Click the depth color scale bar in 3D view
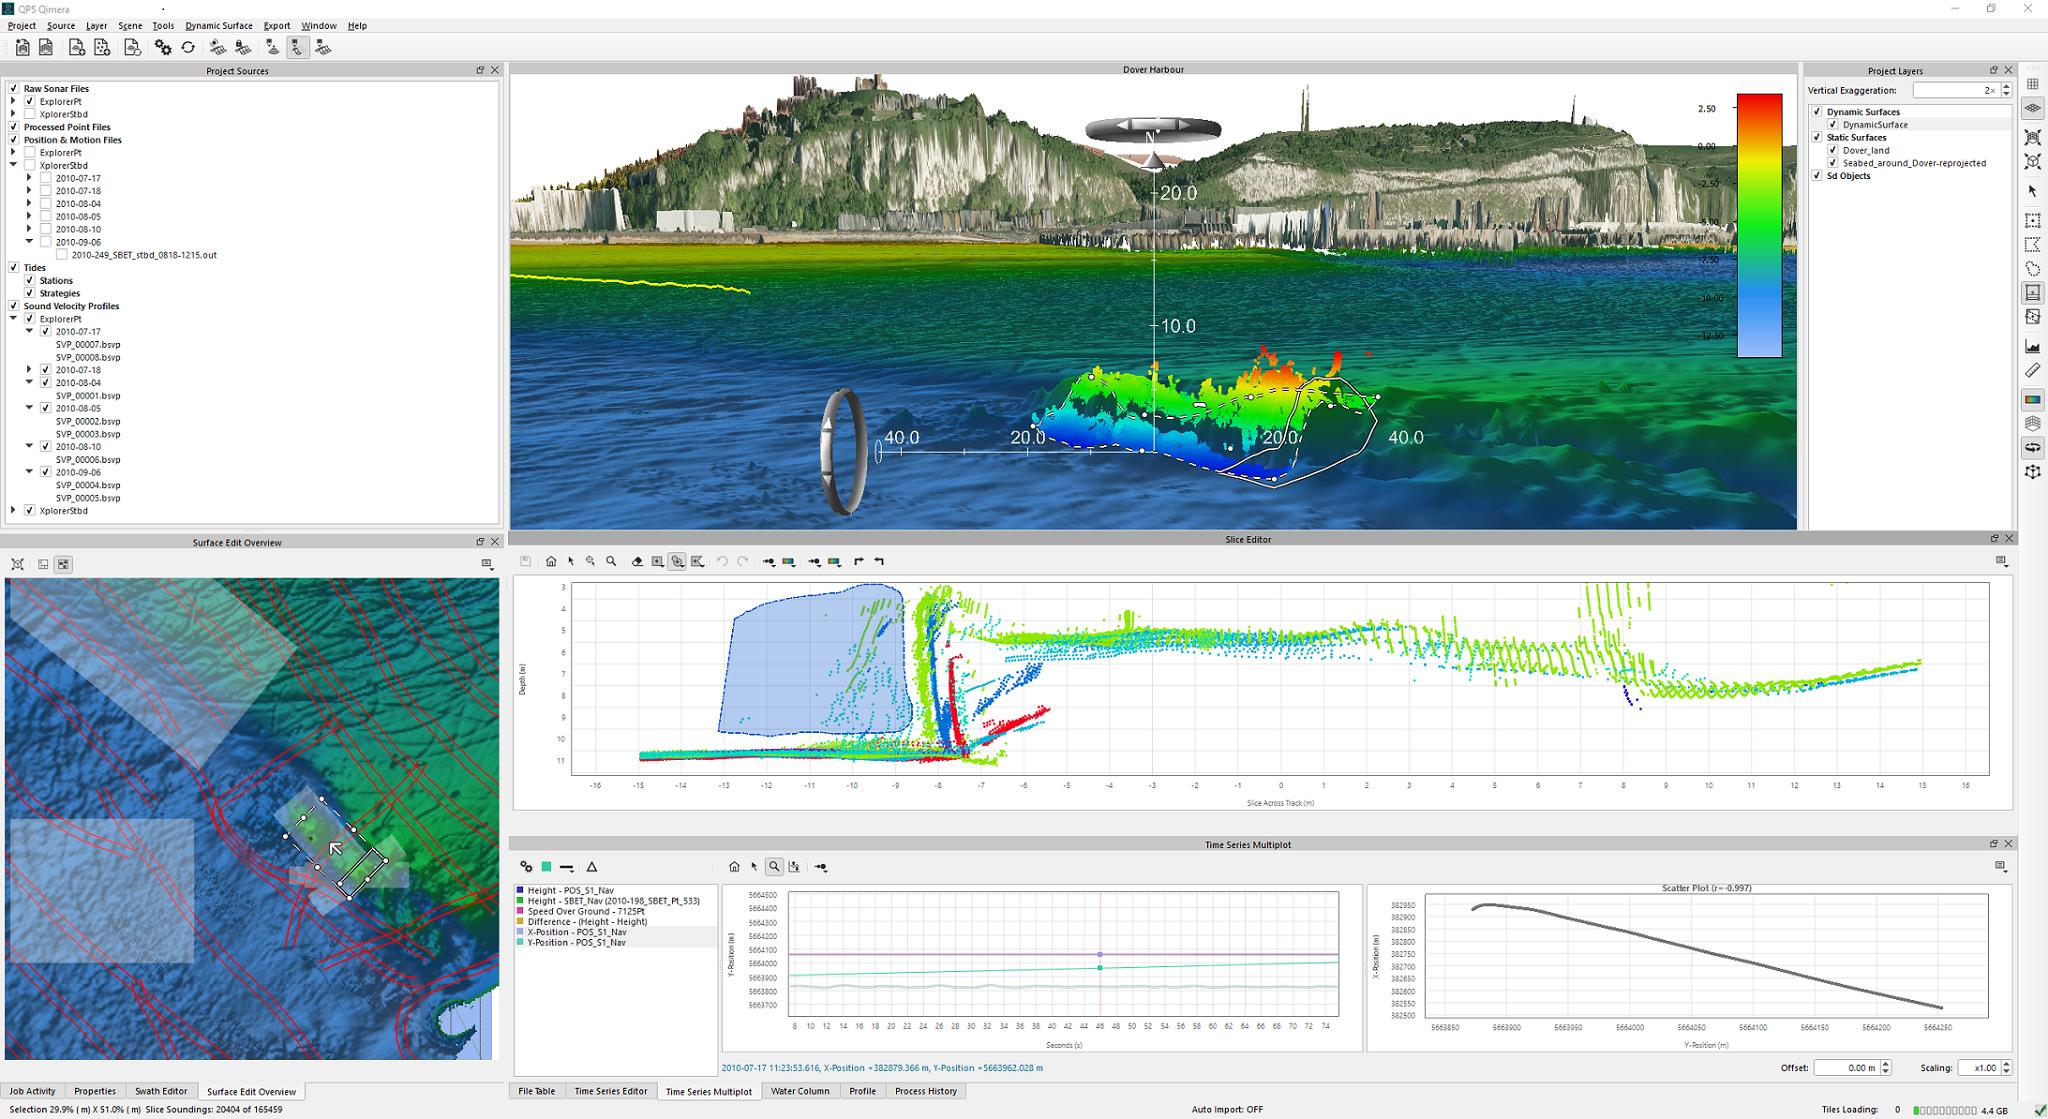 1759,225
